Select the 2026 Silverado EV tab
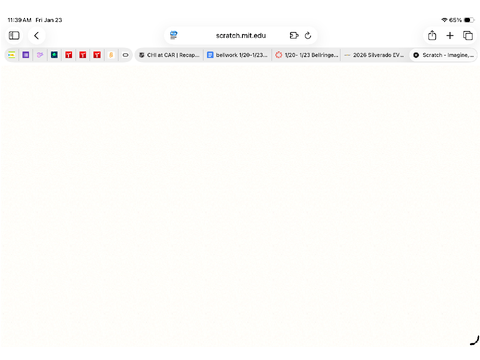 click(374, 55)
